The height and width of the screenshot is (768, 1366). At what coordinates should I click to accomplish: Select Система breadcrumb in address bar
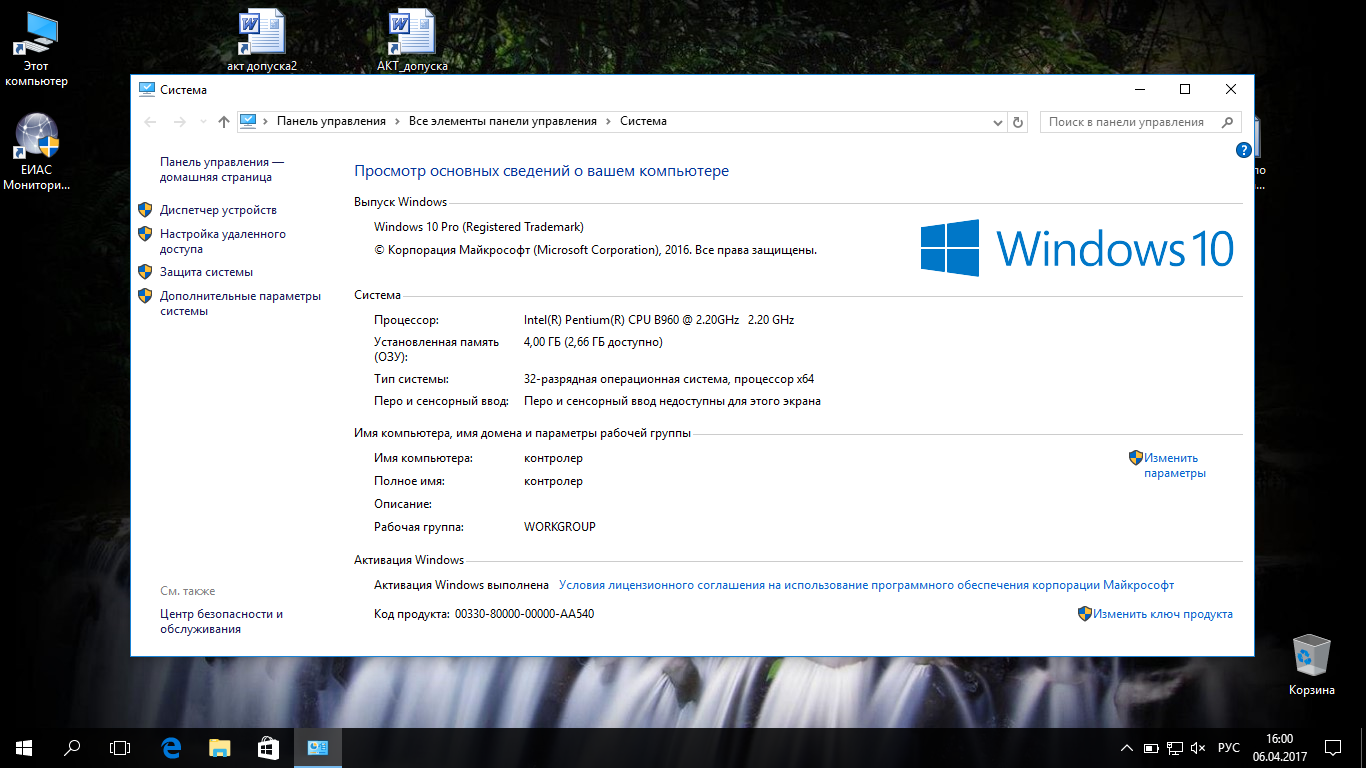coord(643,121)
